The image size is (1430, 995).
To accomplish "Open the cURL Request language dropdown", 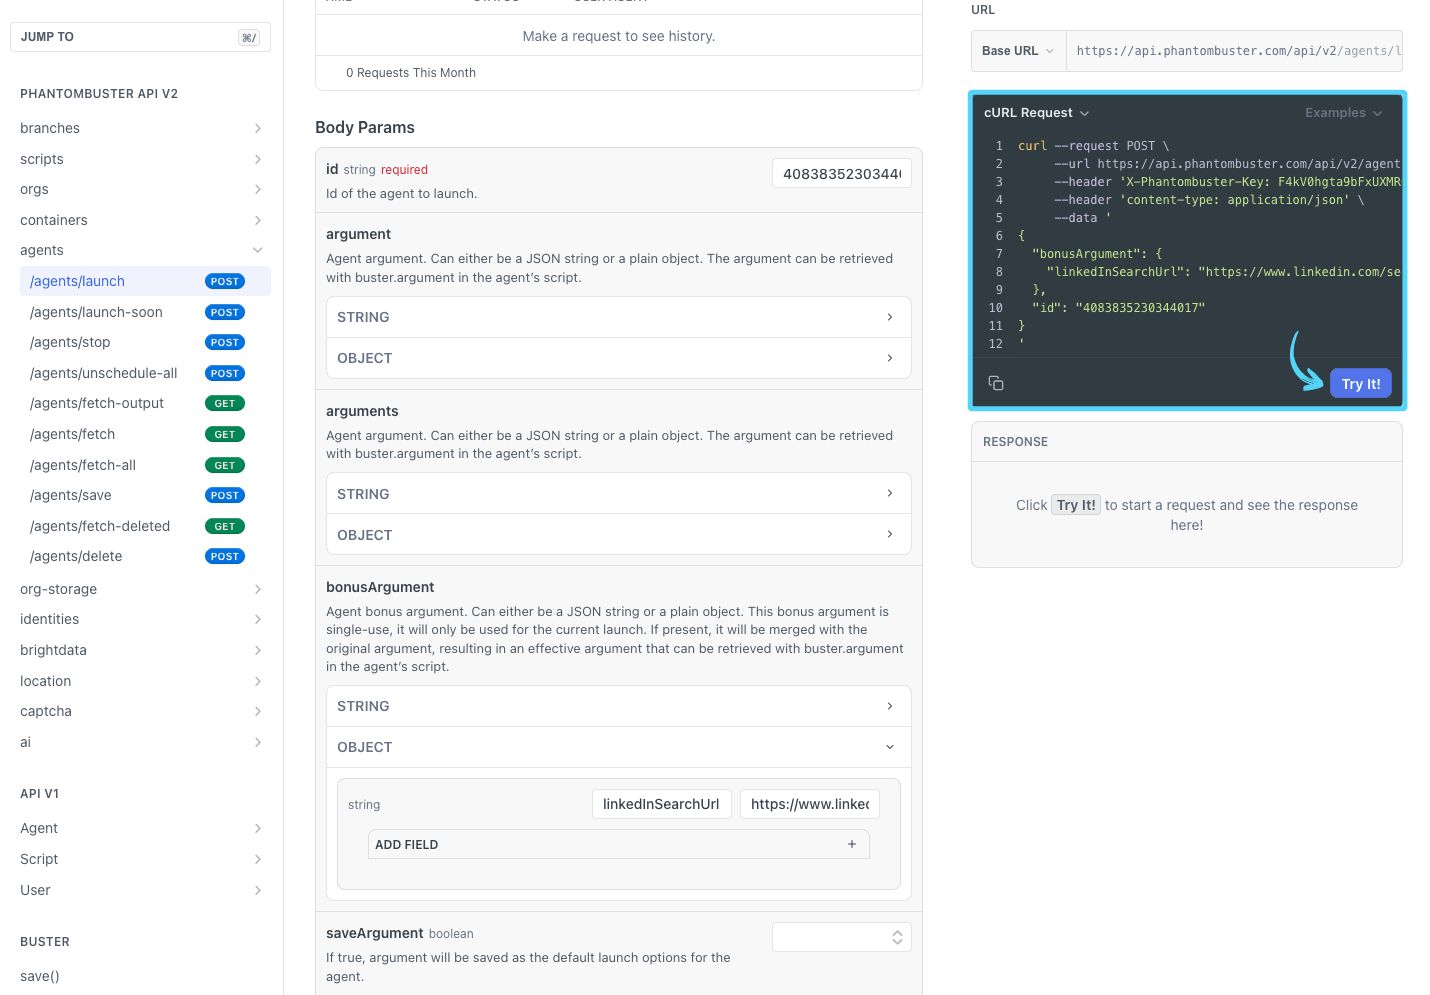I will pos(1036,113).
